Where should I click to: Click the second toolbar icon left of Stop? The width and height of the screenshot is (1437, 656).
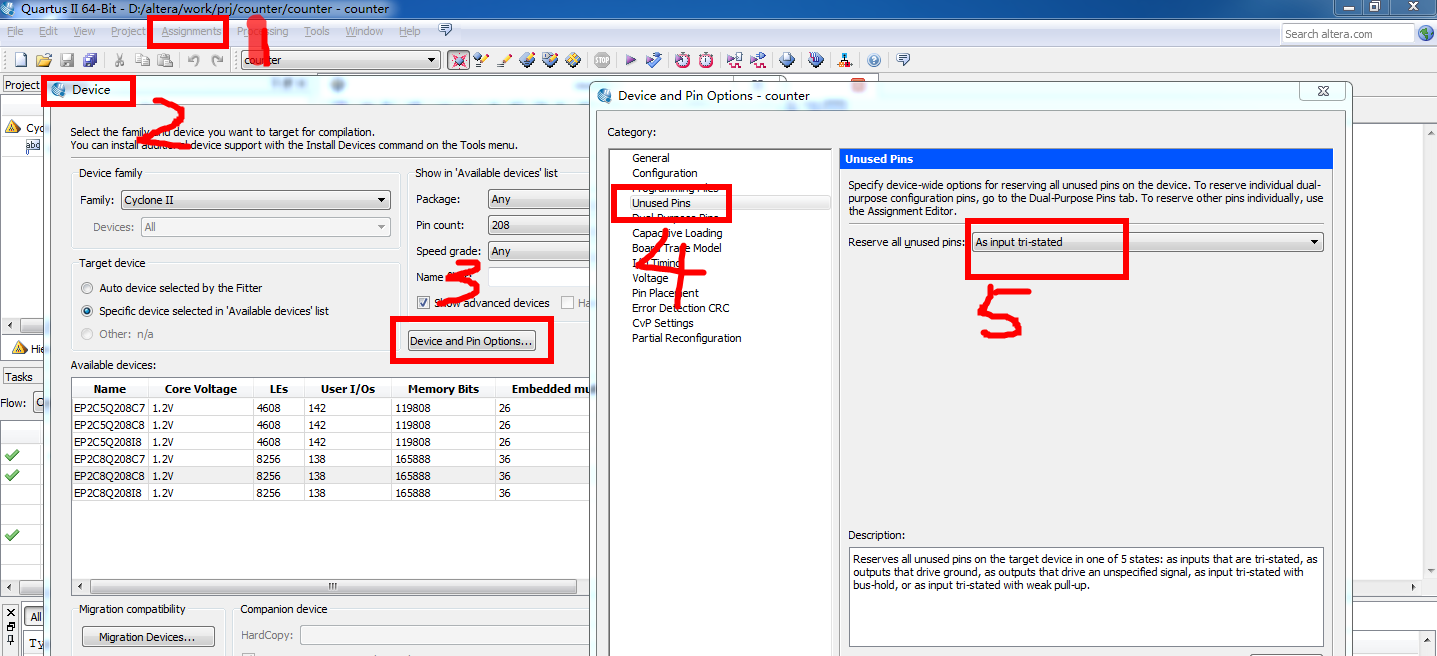coord(550,60)
